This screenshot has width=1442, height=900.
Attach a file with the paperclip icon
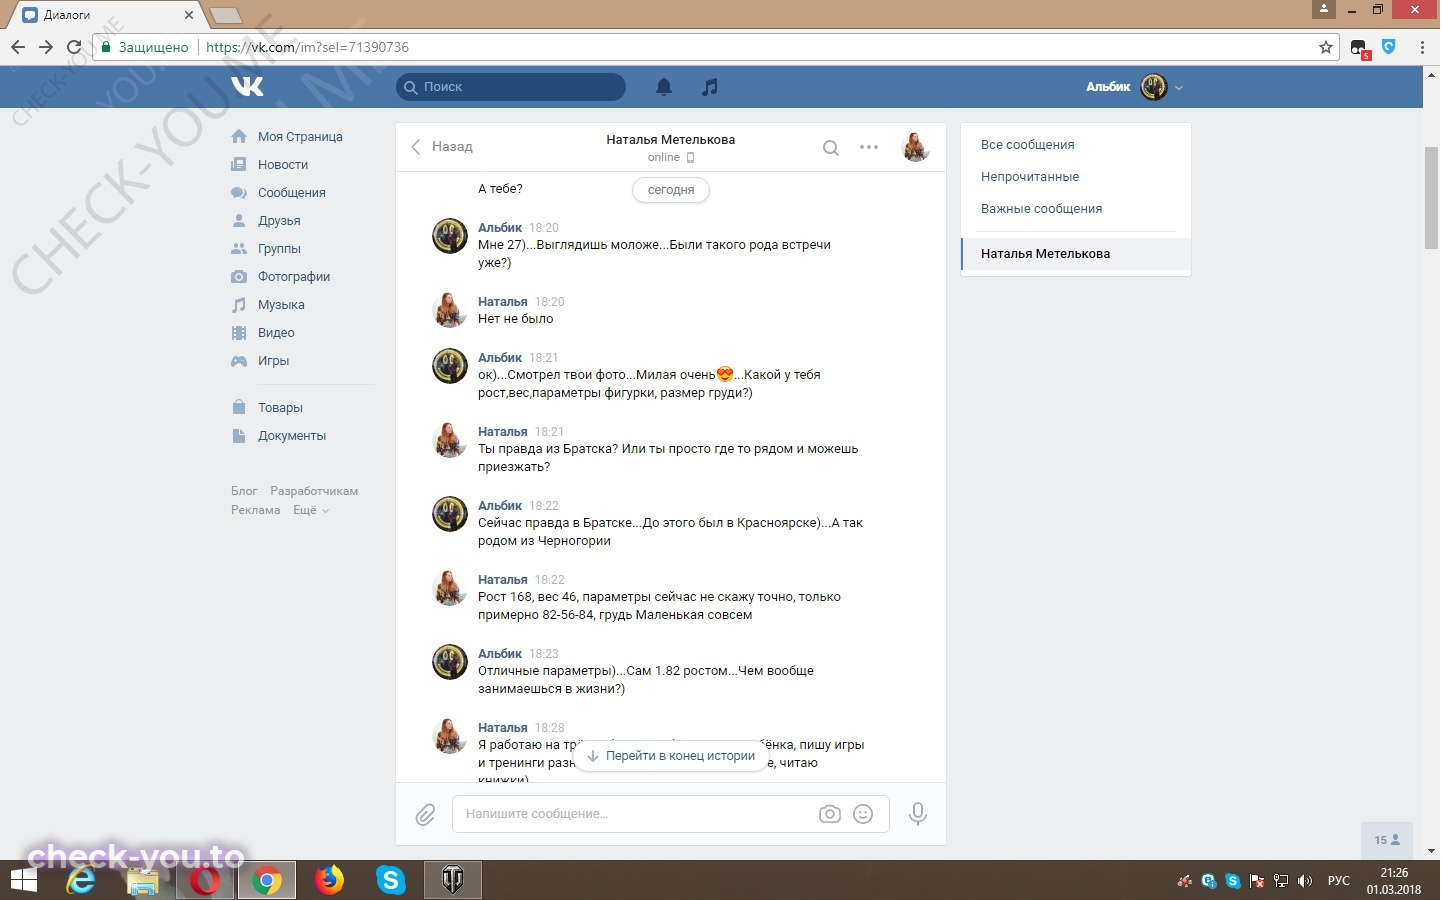point(425,815)
